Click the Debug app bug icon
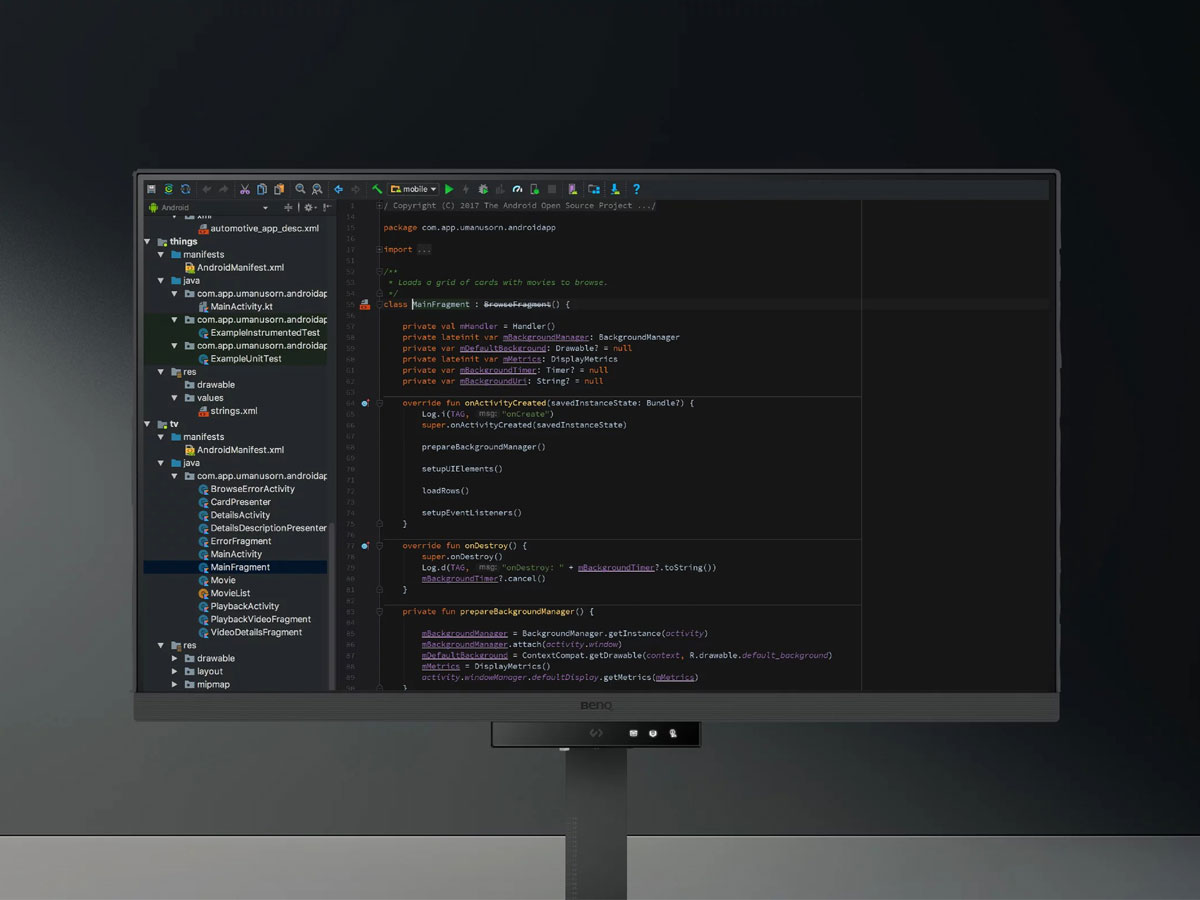Image resolution: width=1200 pixels, height=900 pixels. (x=483, y=189)
